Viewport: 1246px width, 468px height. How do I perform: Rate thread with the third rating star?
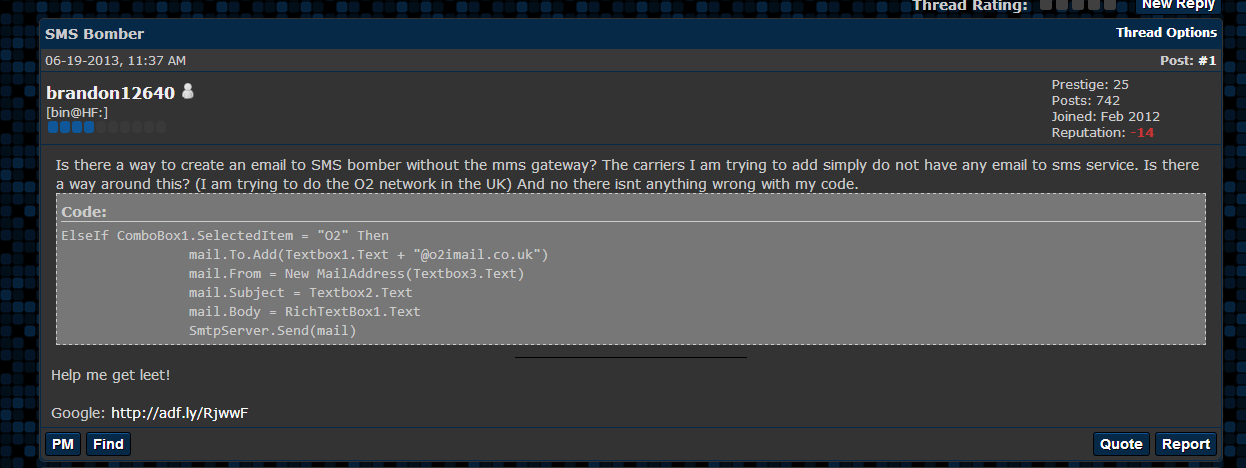pyautogui.click(x=1078, y=4)
